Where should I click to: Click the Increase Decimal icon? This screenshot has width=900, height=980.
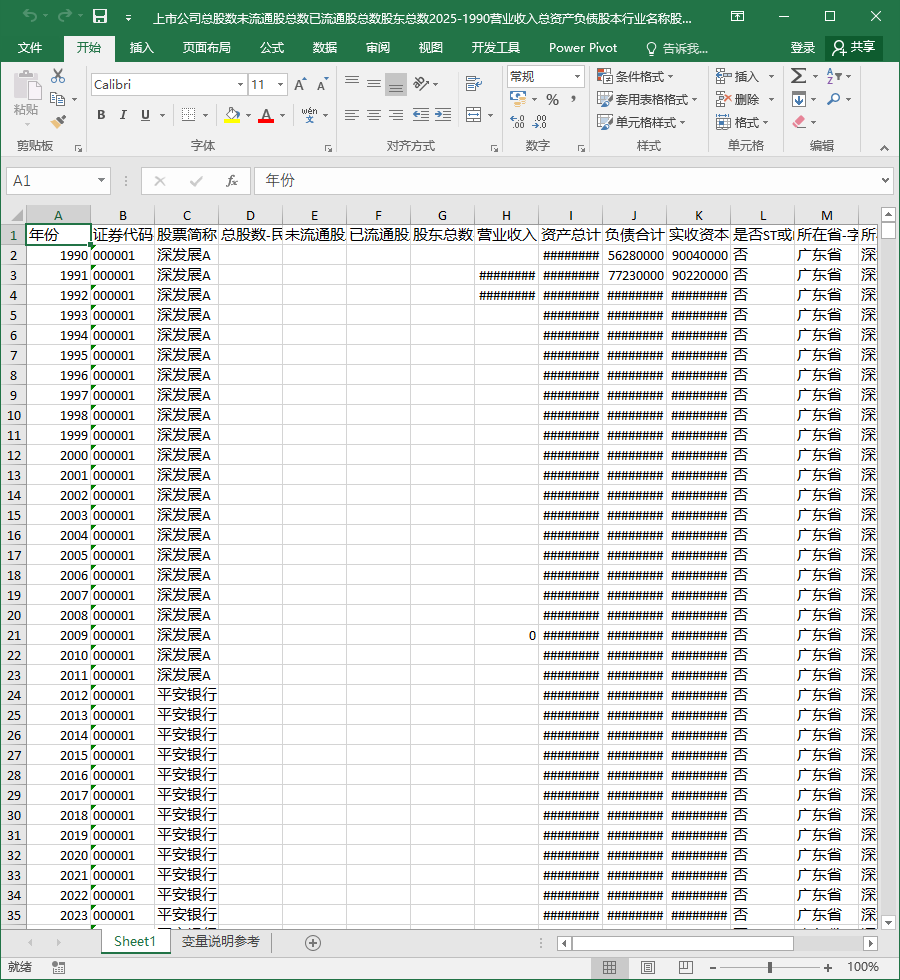518,121
